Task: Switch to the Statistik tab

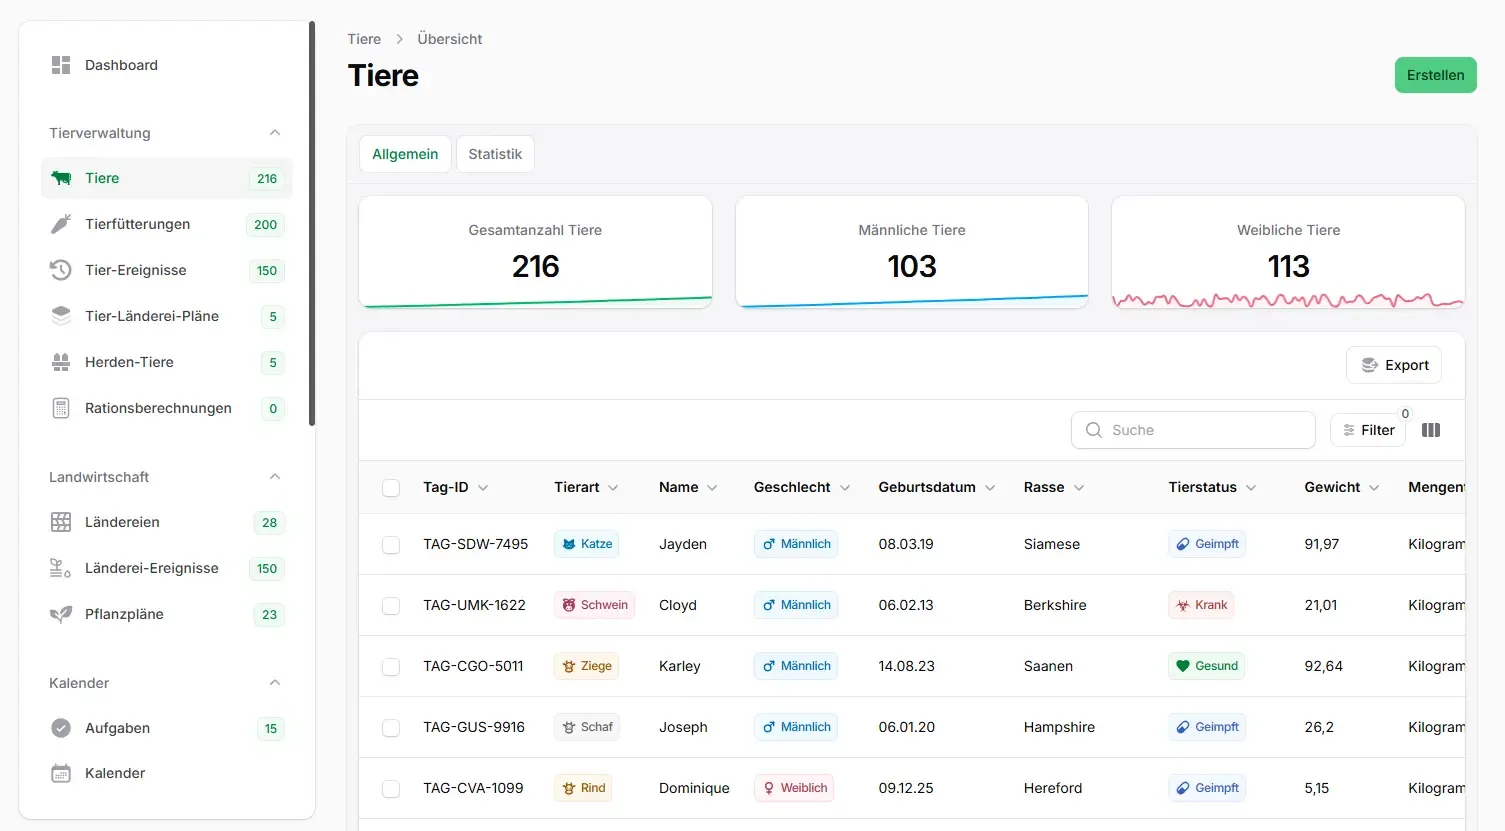Action: pos(495,154)
